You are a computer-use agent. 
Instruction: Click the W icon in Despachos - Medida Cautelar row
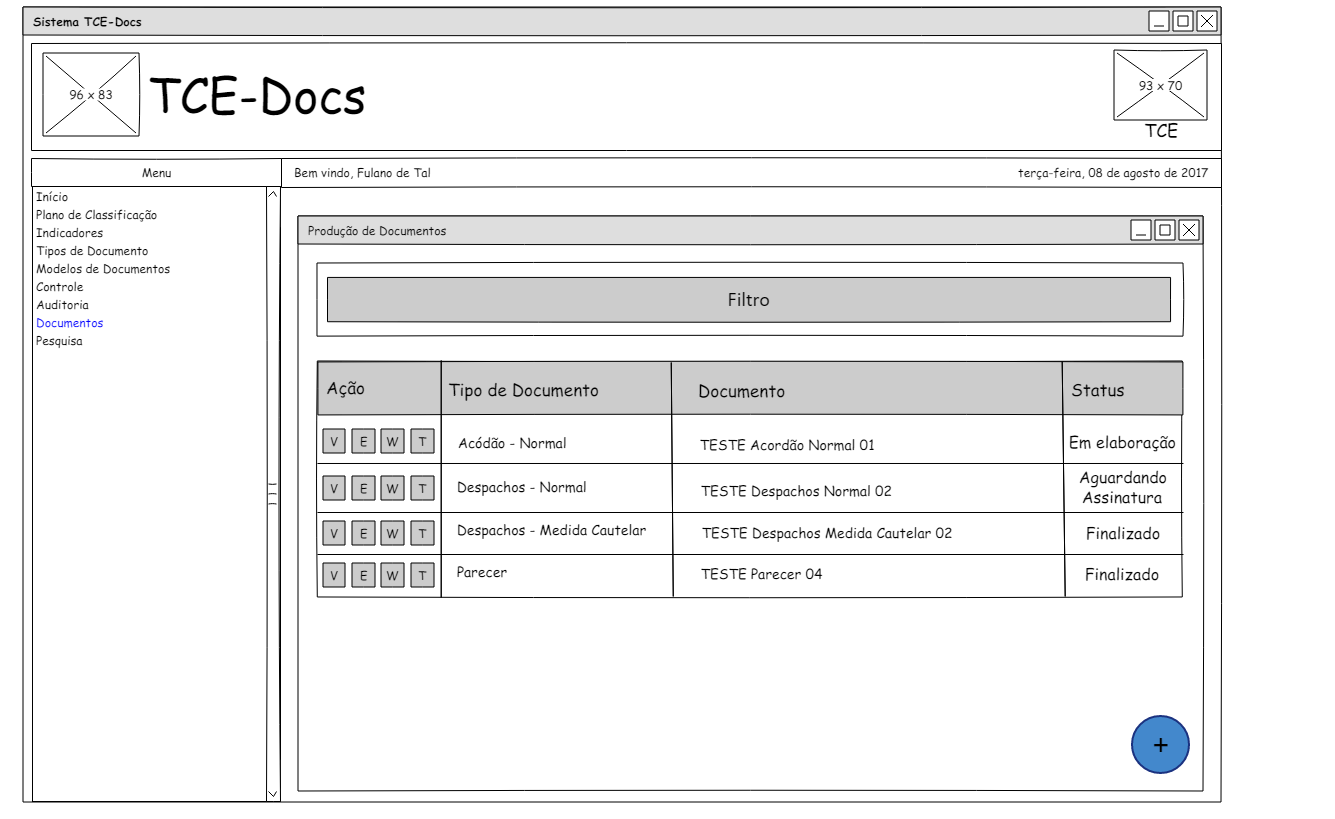pos(392,534)
